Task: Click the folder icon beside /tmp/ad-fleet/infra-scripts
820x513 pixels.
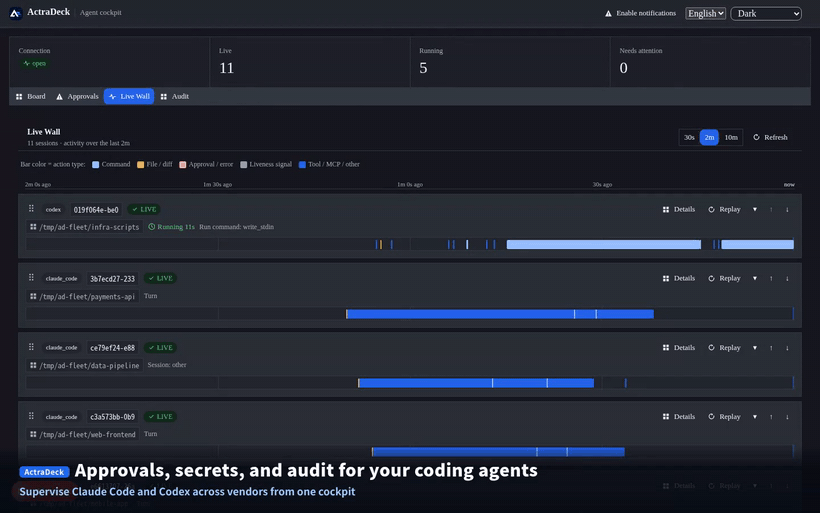Action: (33, 227)
